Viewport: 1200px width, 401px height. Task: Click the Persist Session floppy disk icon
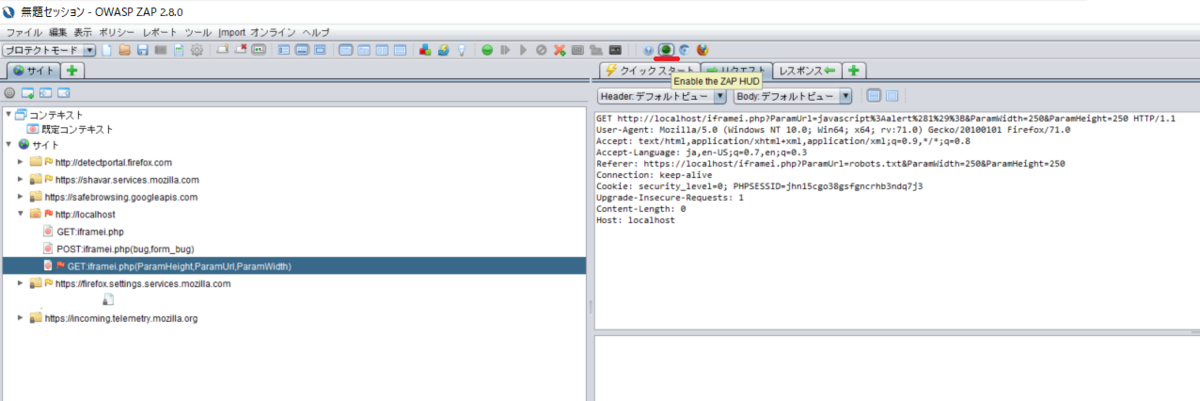coord(143,50)
